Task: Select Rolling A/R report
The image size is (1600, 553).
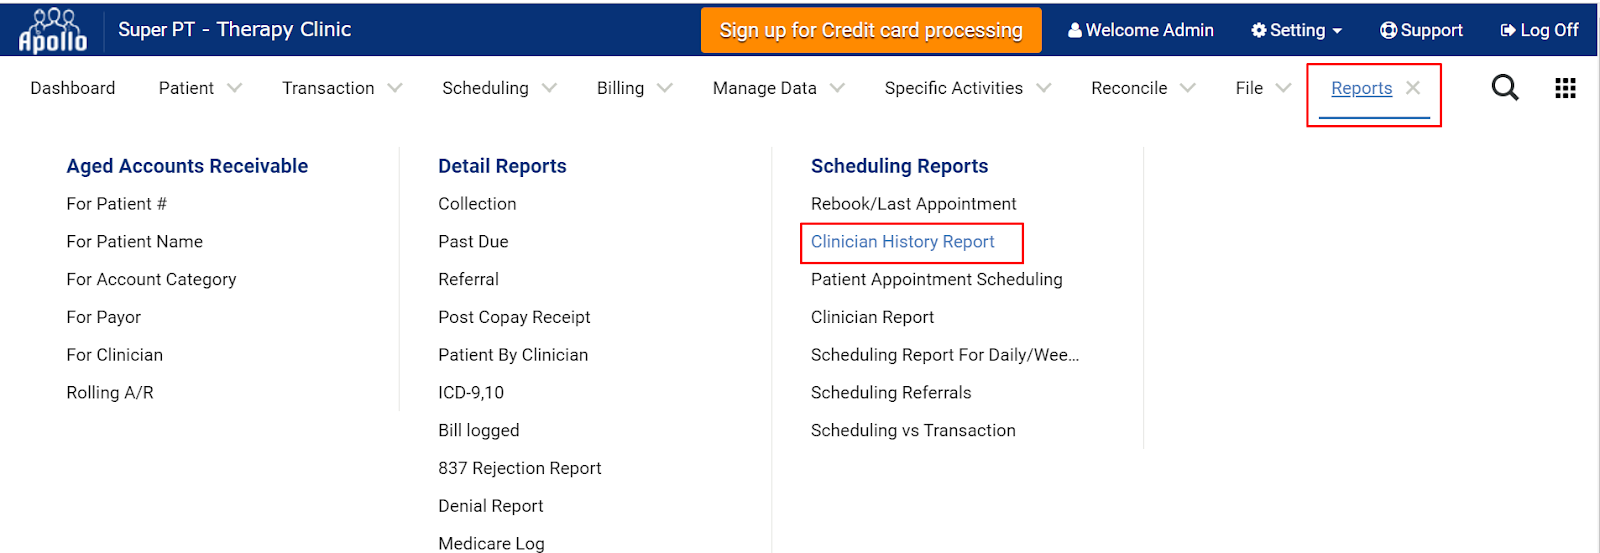Action: pyautogui.click(x=110, y=393)
